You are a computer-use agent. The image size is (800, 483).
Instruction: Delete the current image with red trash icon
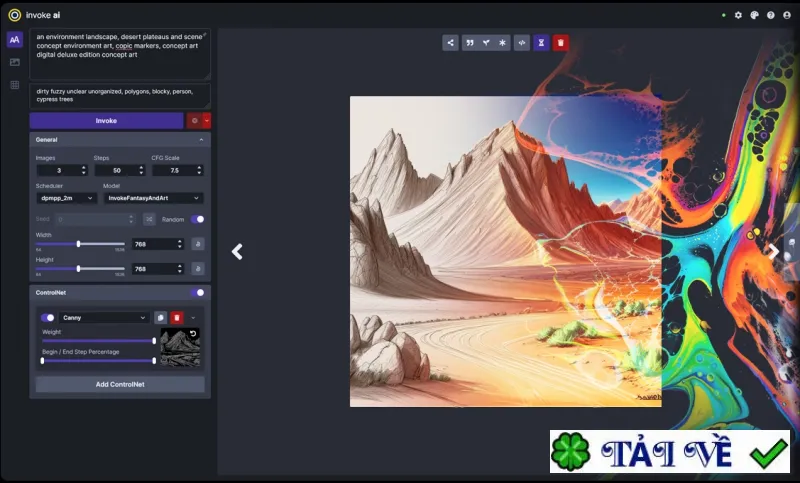tap(561, 43)
